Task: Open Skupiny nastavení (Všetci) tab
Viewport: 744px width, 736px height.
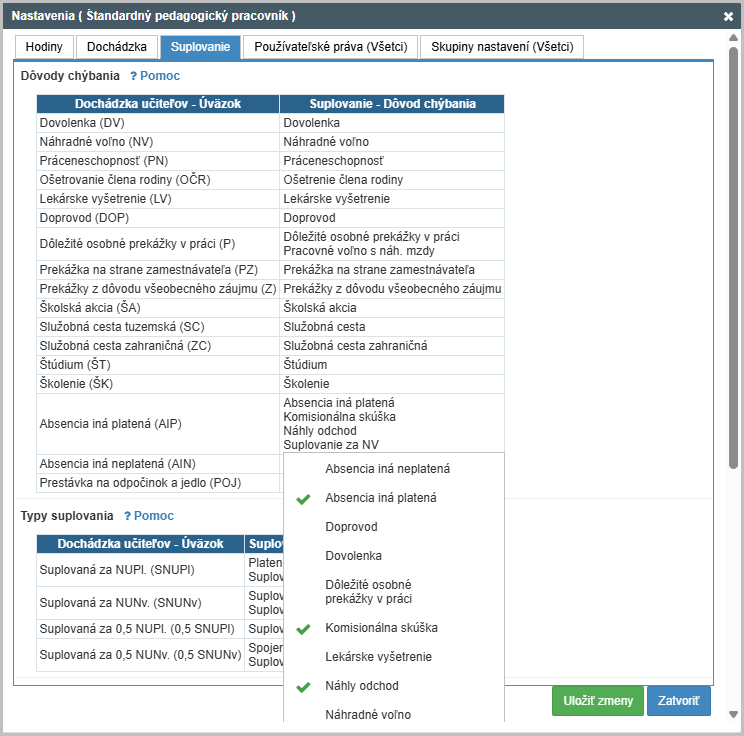Action: (x=502, y=47)
